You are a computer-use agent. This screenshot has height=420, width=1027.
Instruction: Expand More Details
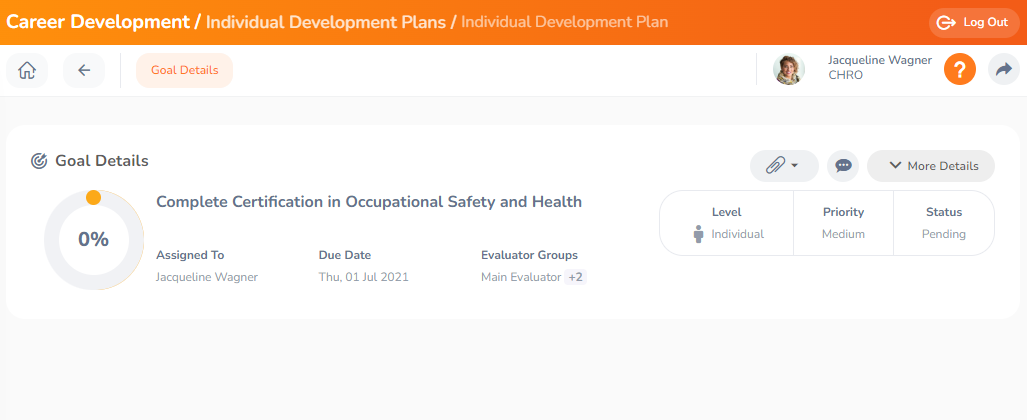pos(931,166)
